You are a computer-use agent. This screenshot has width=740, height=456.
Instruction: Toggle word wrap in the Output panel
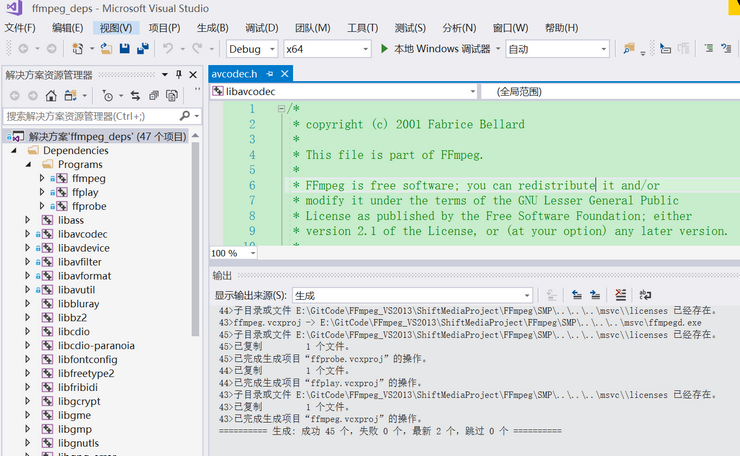point(645,295)
